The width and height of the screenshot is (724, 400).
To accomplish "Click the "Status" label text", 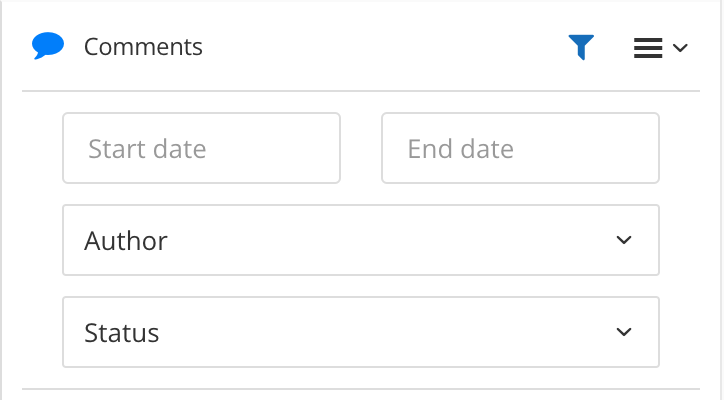I will [122, 333].
